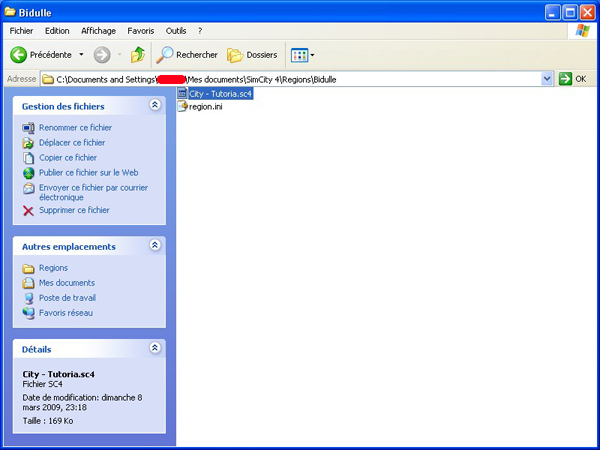Open the Favoris menu
This screenshot has height=450, width=600.
(141, 31)
